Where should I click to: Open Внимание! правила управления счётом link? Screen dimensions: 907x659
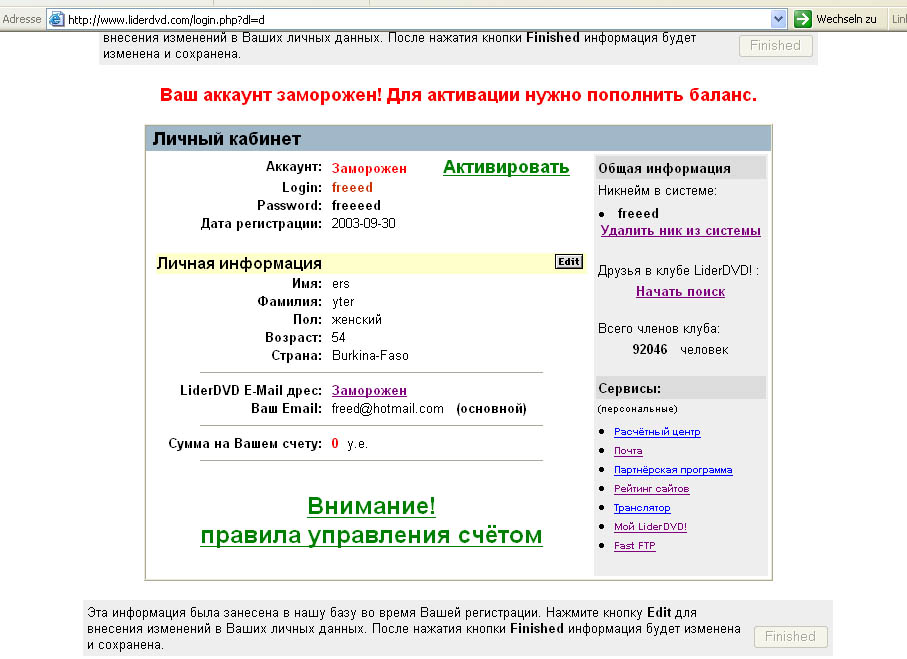[x=371, y=521]
